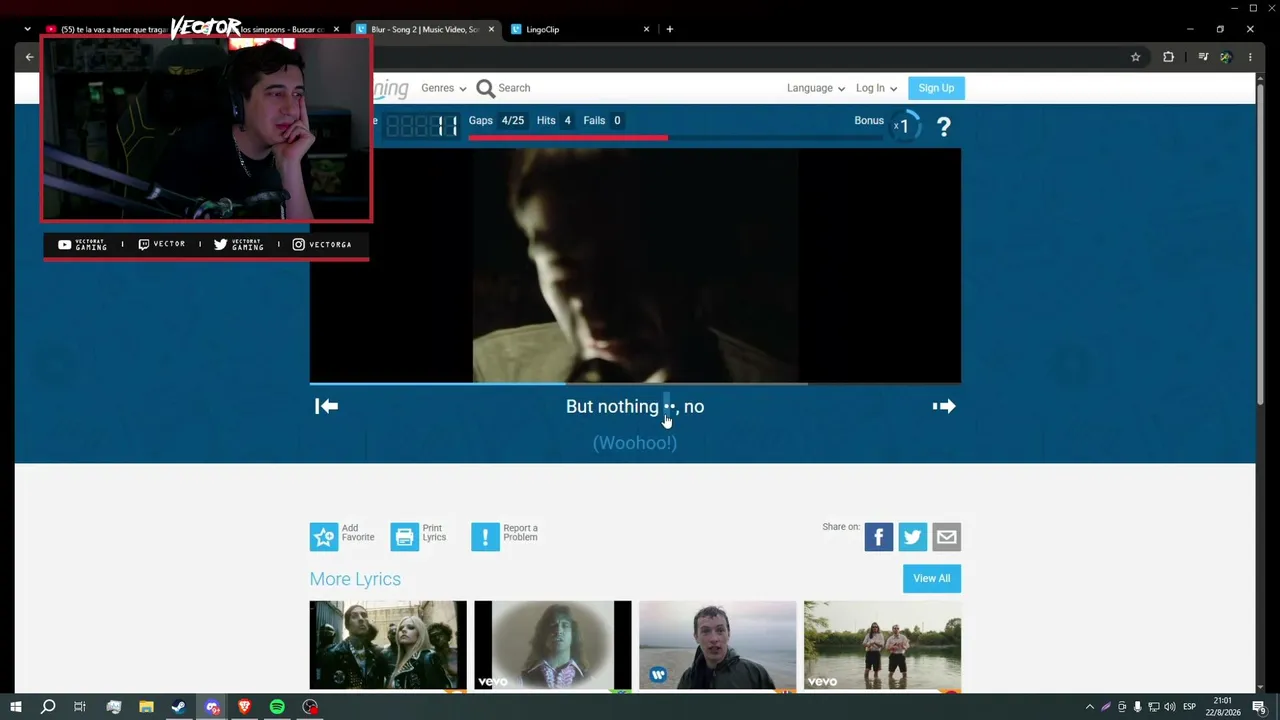Open the volume control in system tray
The image size is (1280, 720).
tap(1169, 707)
